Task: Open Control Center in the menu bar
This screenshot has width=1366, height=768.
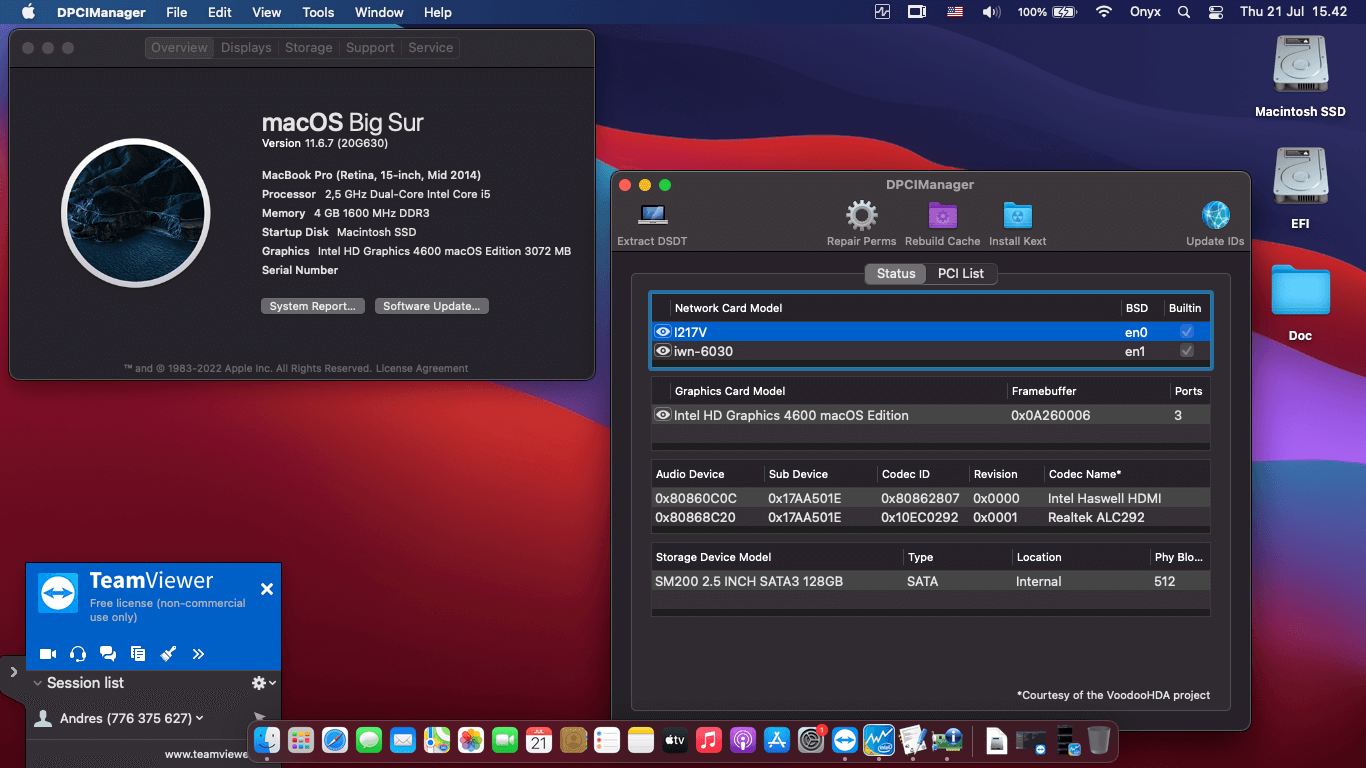Action: (1215, 12)
